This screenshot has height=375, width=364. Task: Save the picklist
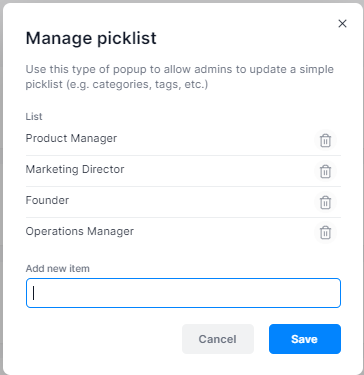pos(305,339)
